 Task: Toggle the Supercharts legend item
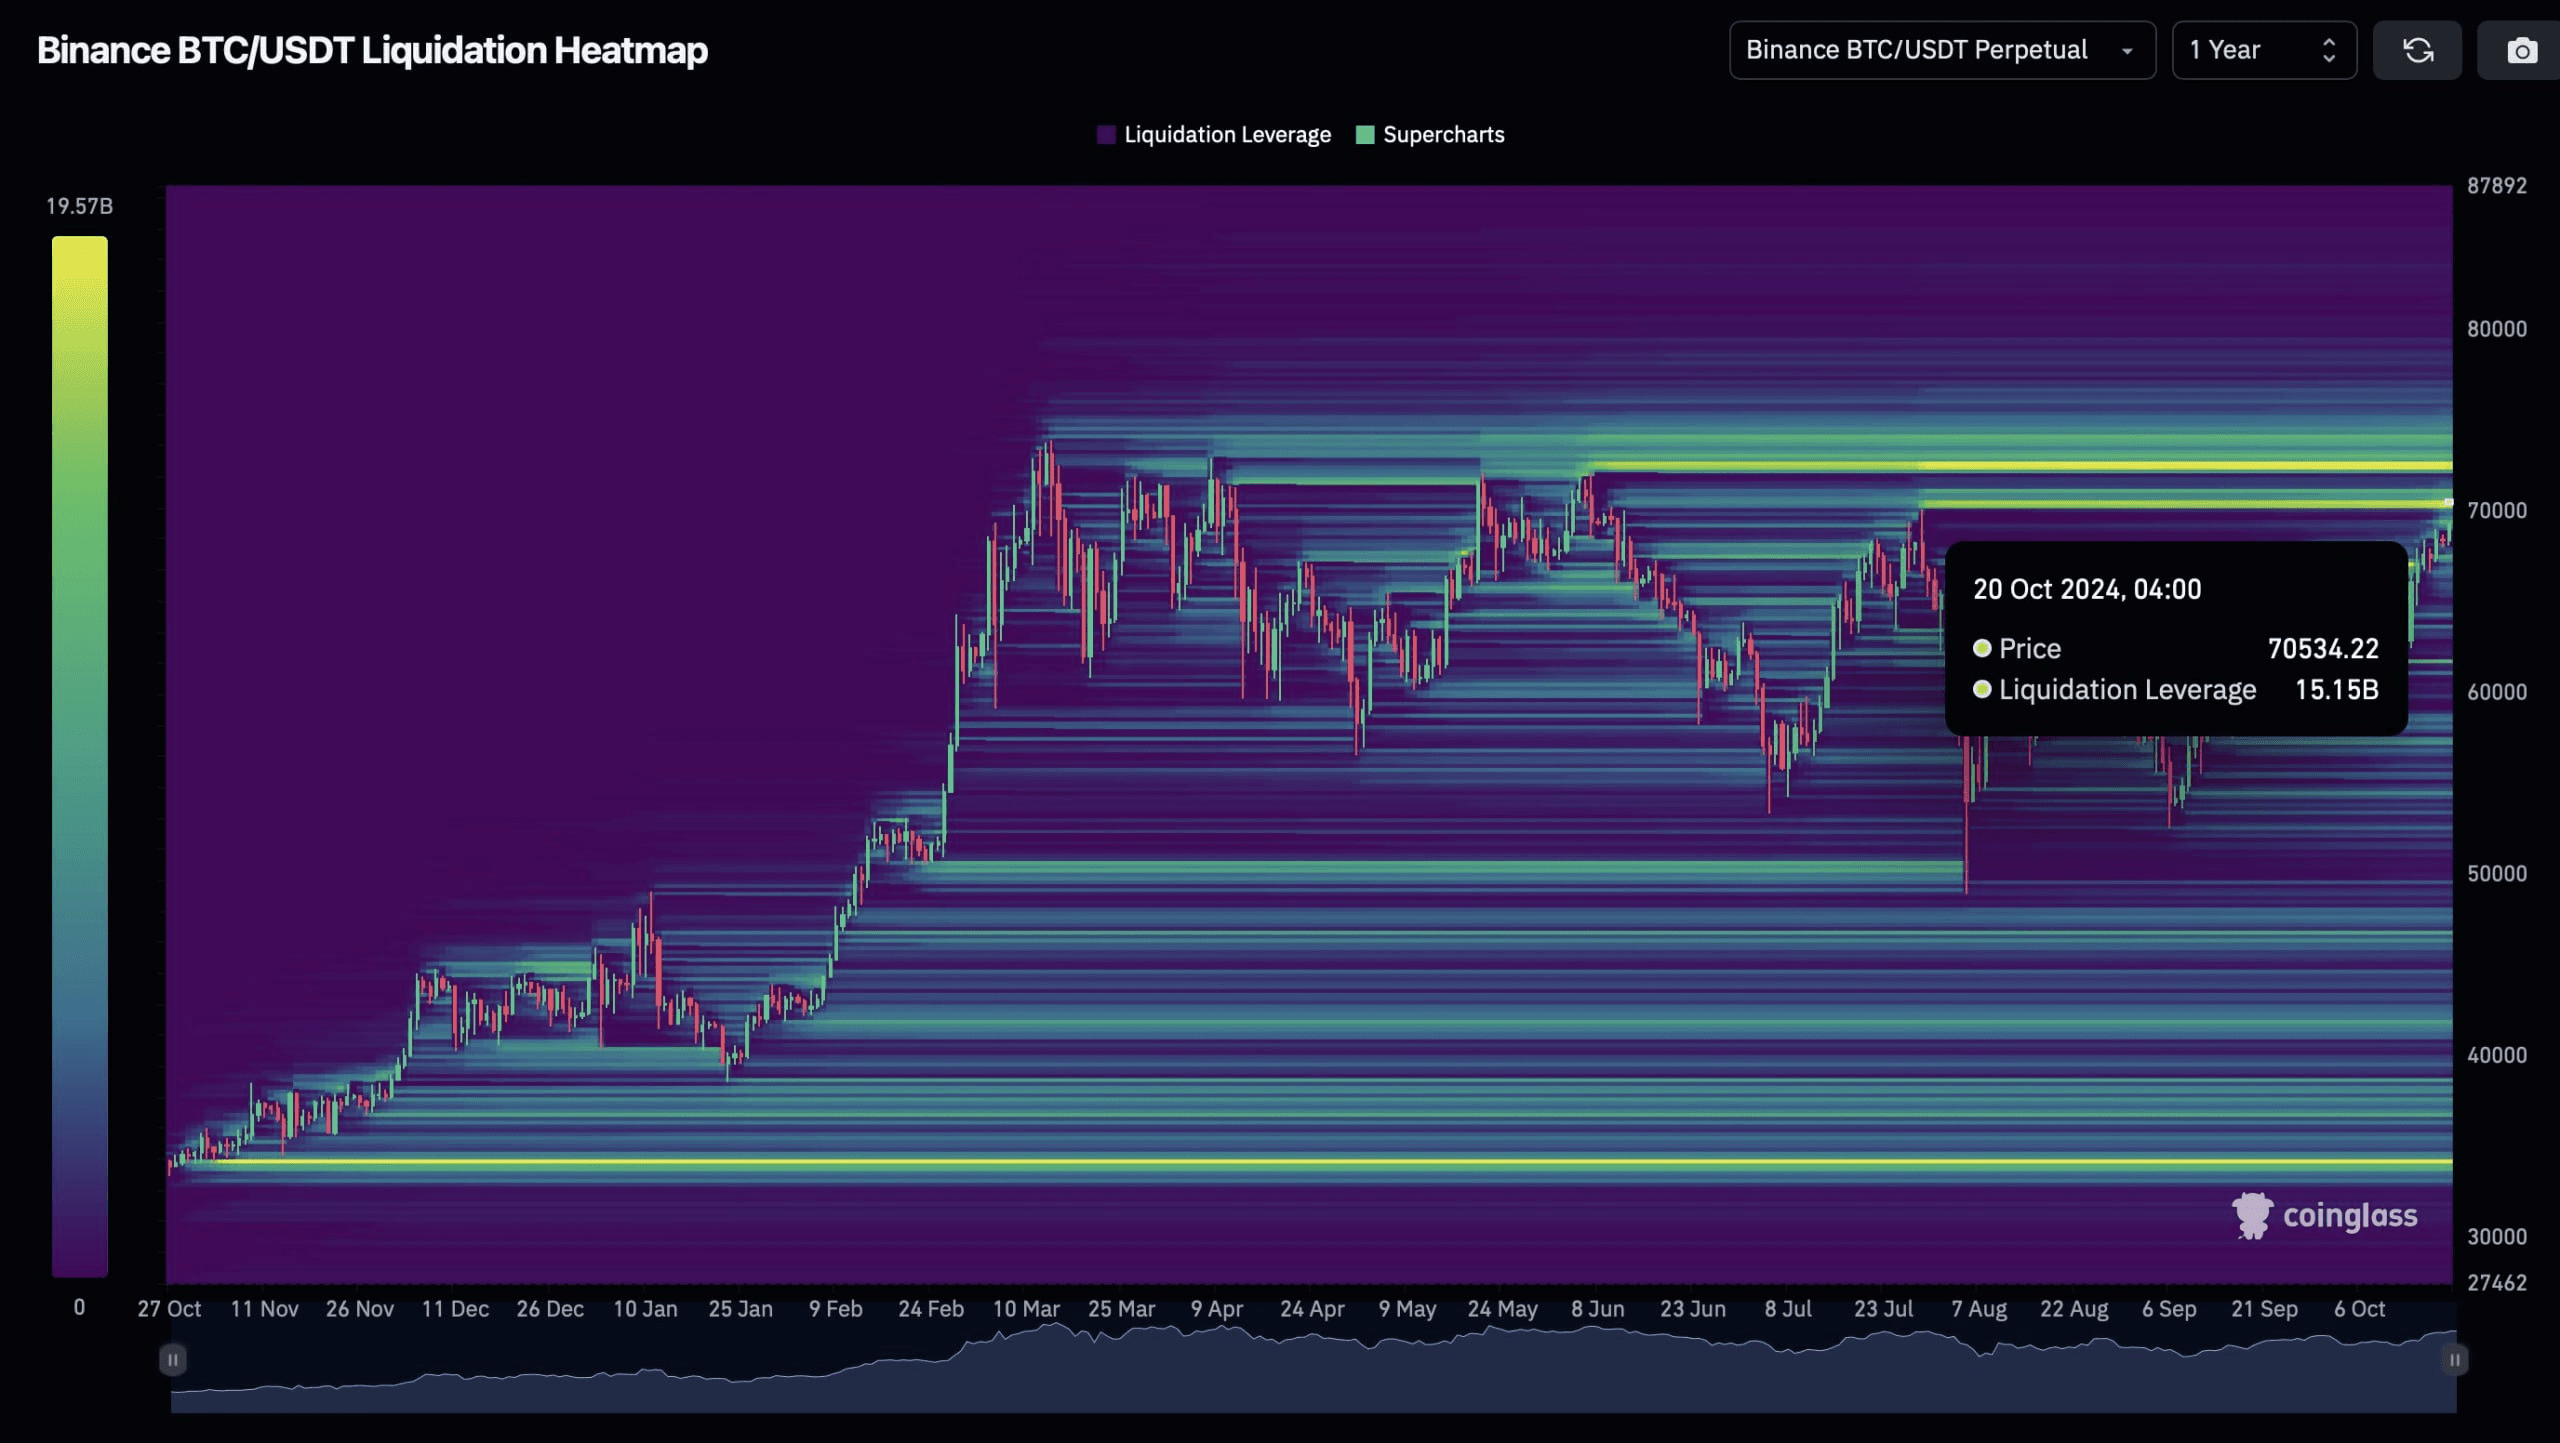(1430, 135)
